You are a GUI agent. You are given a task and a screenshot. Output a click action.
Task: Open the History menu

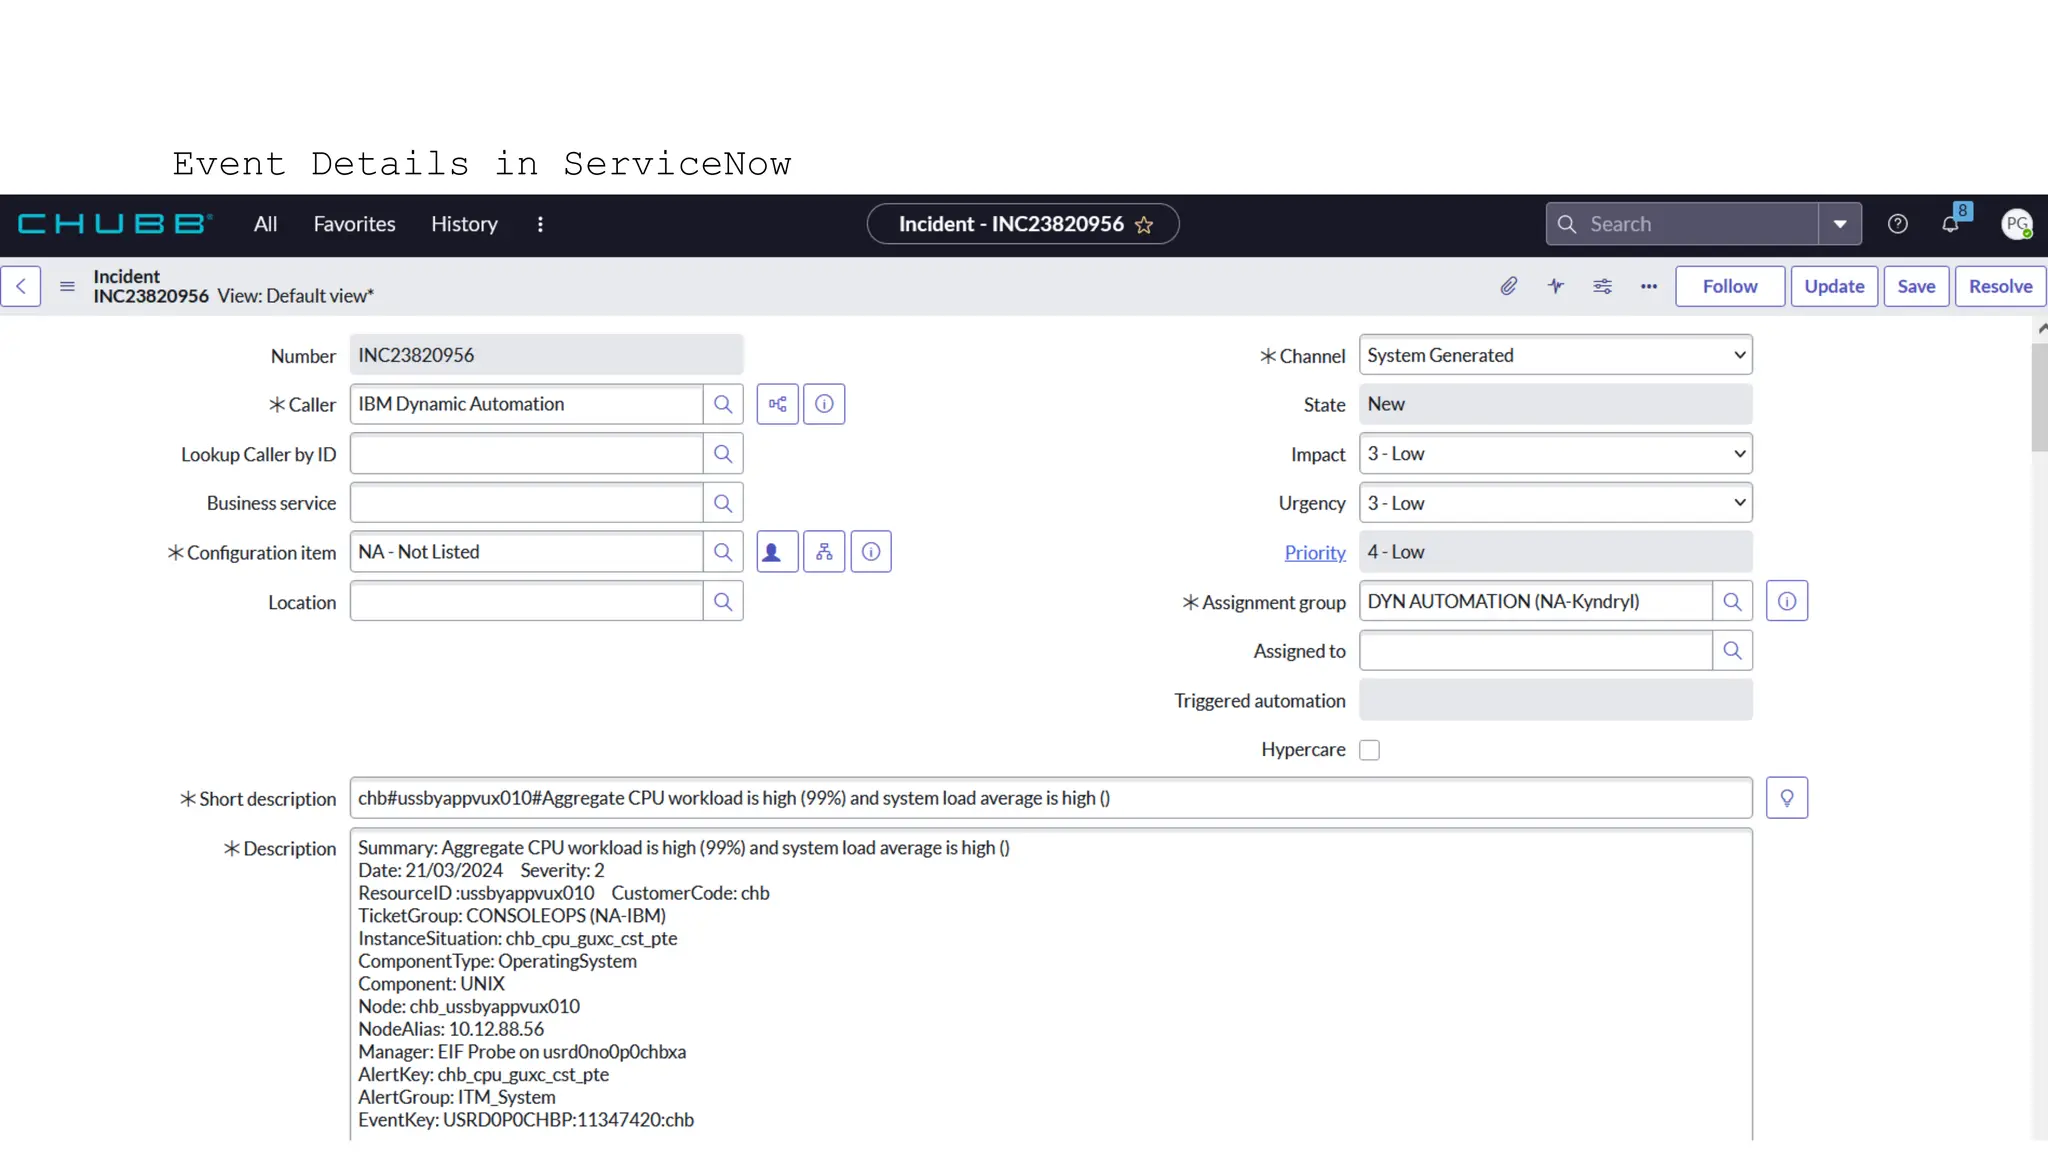pos(464,224)
